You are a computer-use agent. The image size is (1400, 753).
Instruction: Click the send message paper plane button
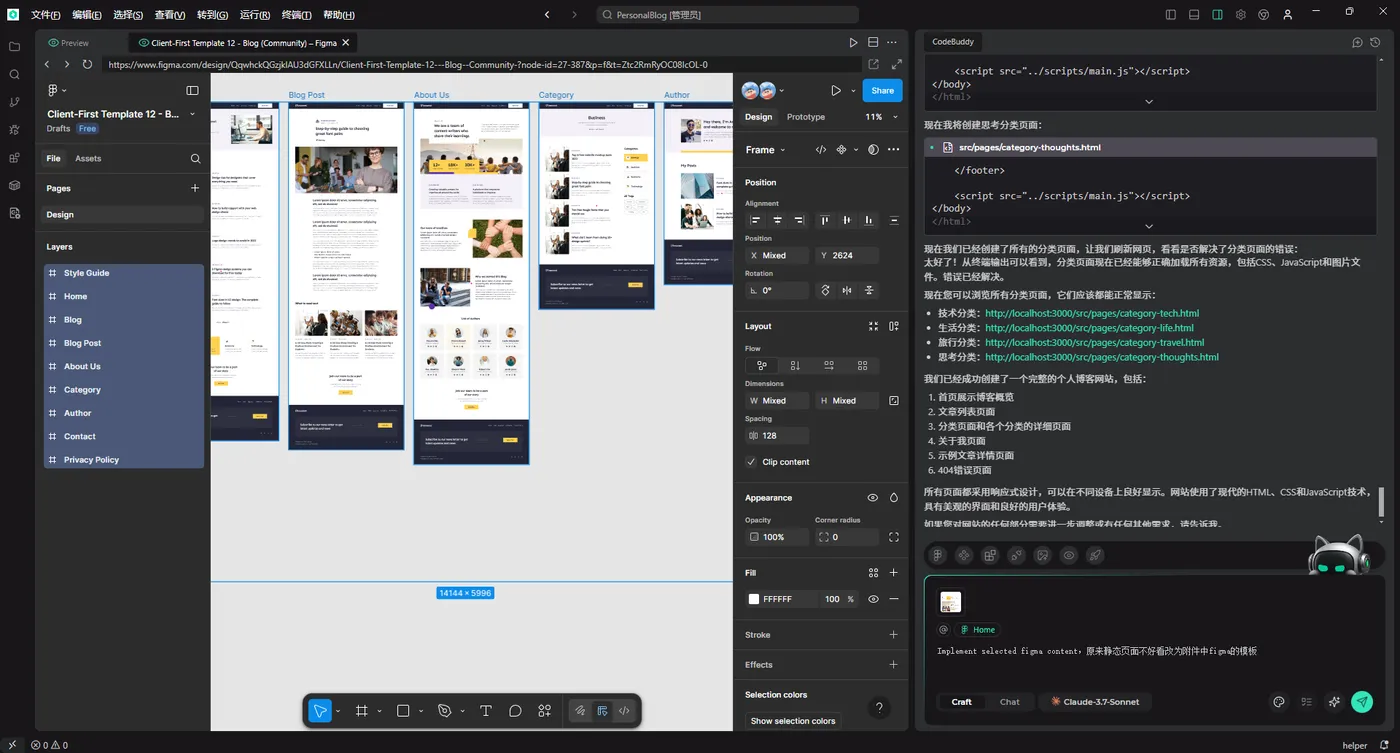click(1361, 702)
